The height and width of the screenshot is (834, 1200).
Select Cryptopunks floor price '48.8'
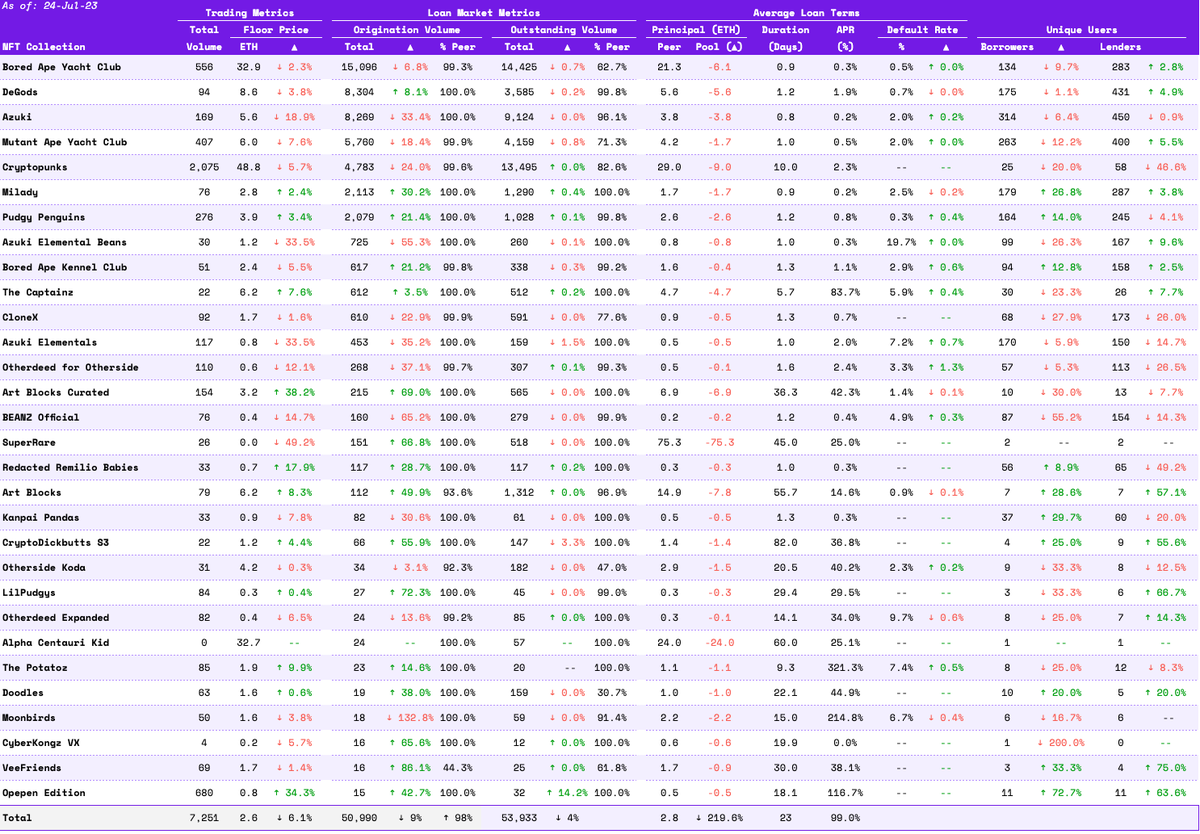(248, 167)
